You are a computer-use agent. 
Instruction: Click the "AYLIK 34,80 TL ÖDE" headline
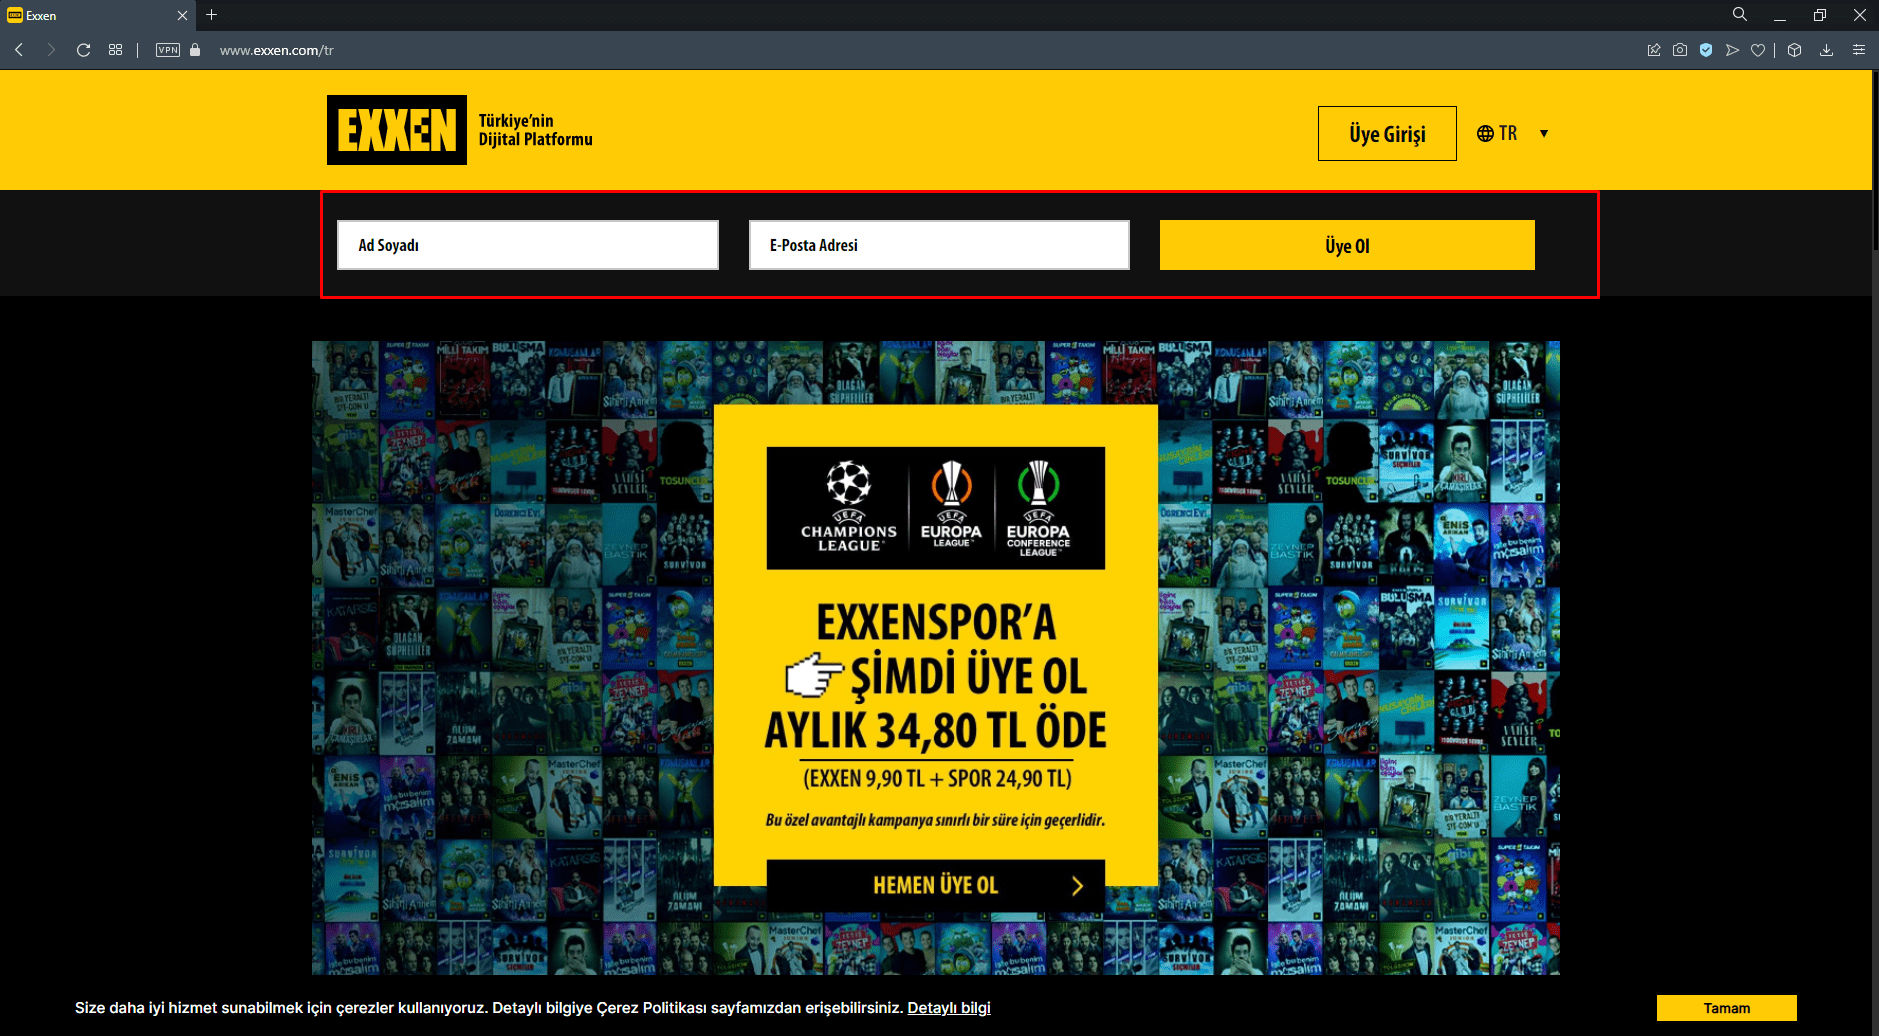(936, 731)
